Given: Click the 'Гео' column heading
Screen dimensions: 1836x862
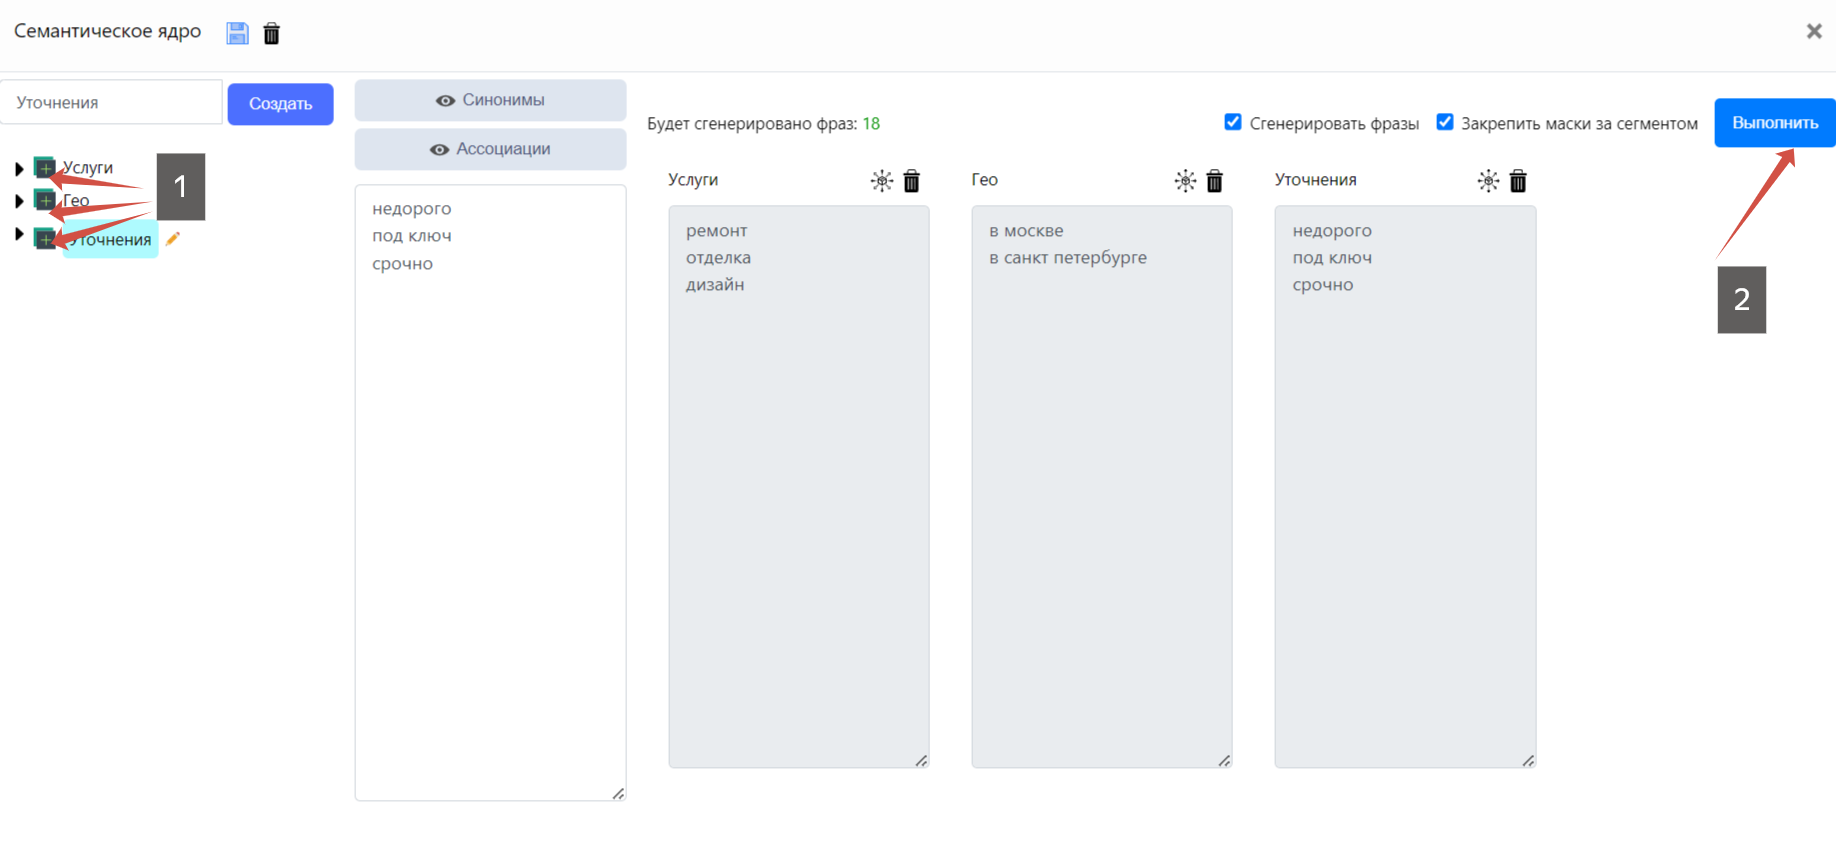Looking at the screenshot, I should (x=984, y=180).
